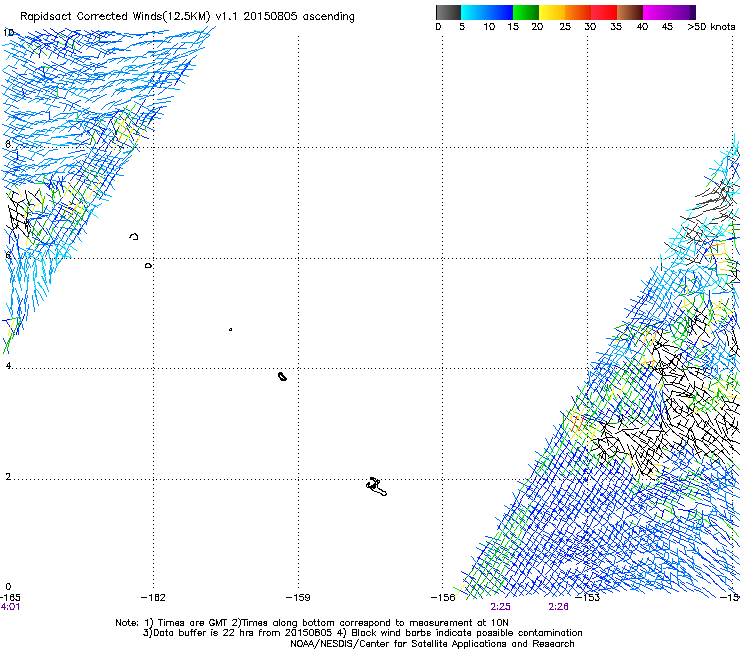740x650 pixels.
Task: Click the longitude label '-165'
Action: 10,598
